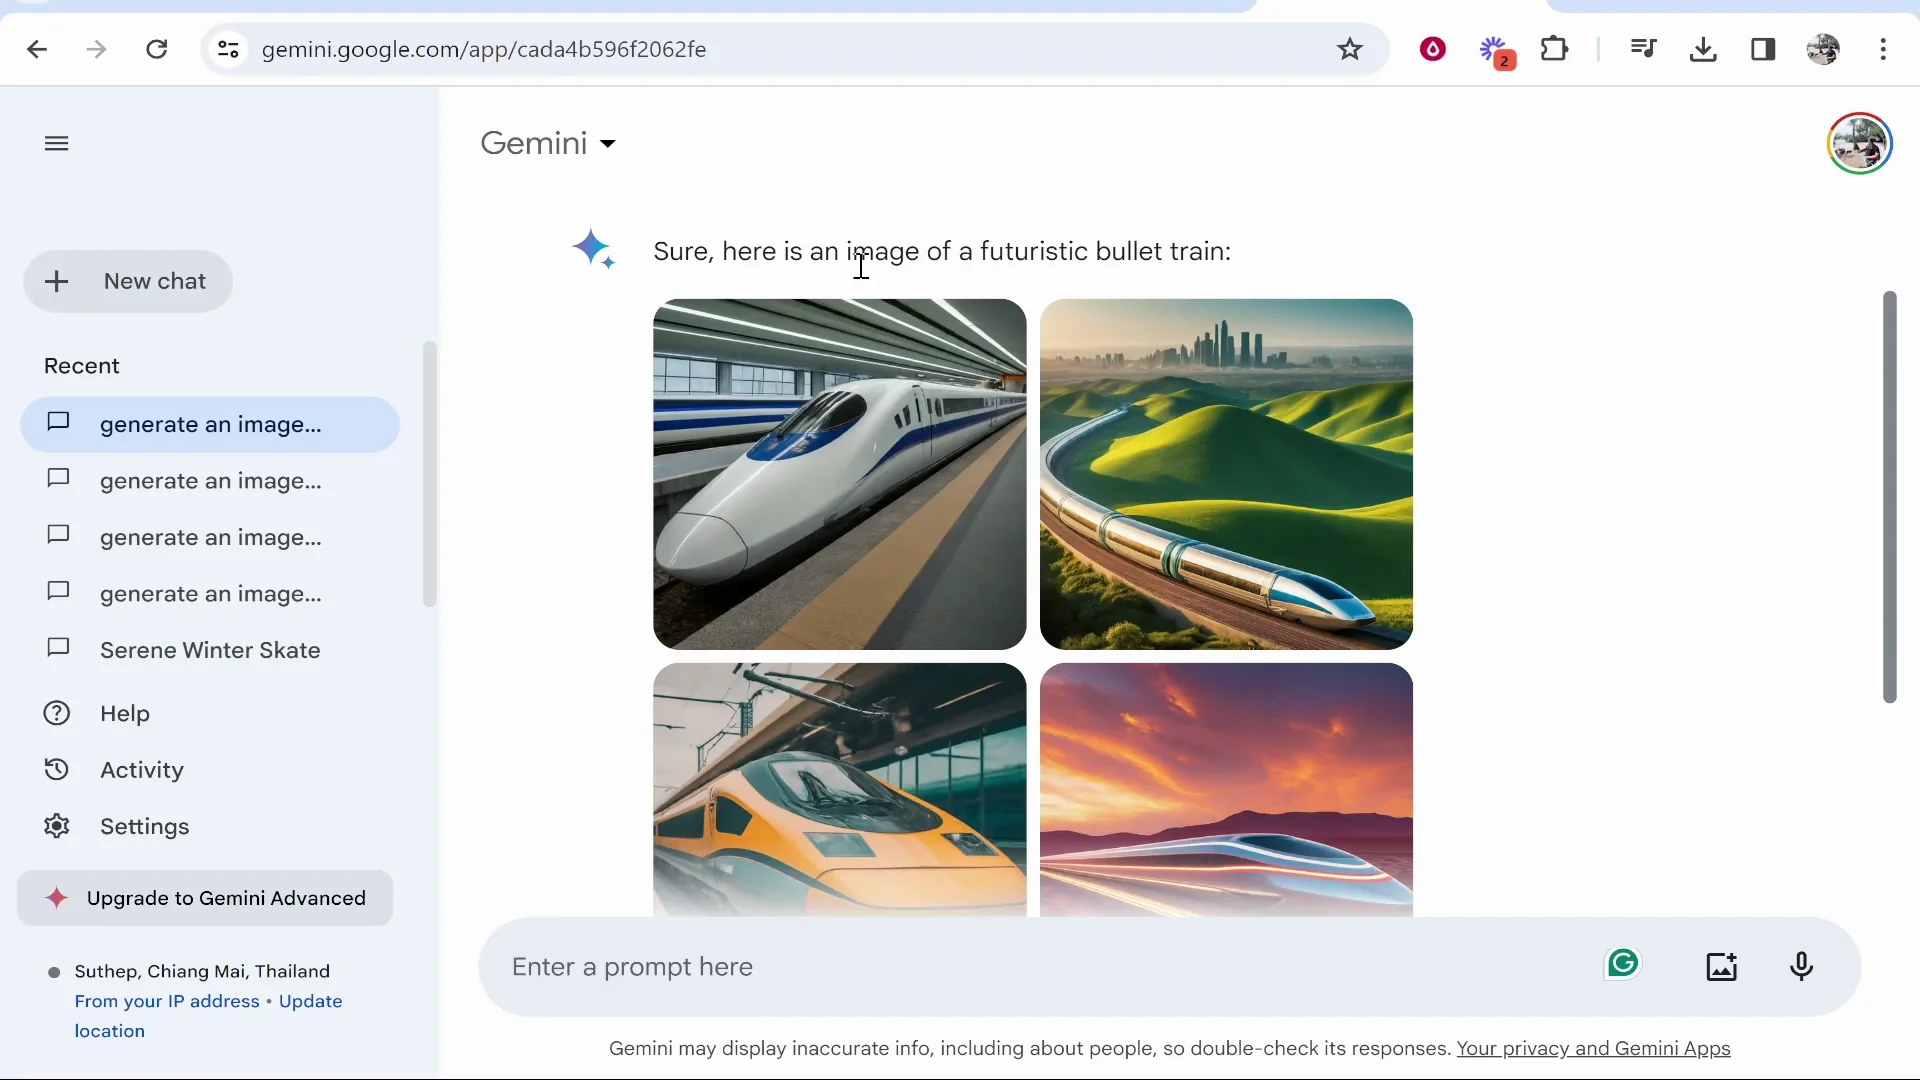Bookmark the page with the star icon

coord(1351,49)
